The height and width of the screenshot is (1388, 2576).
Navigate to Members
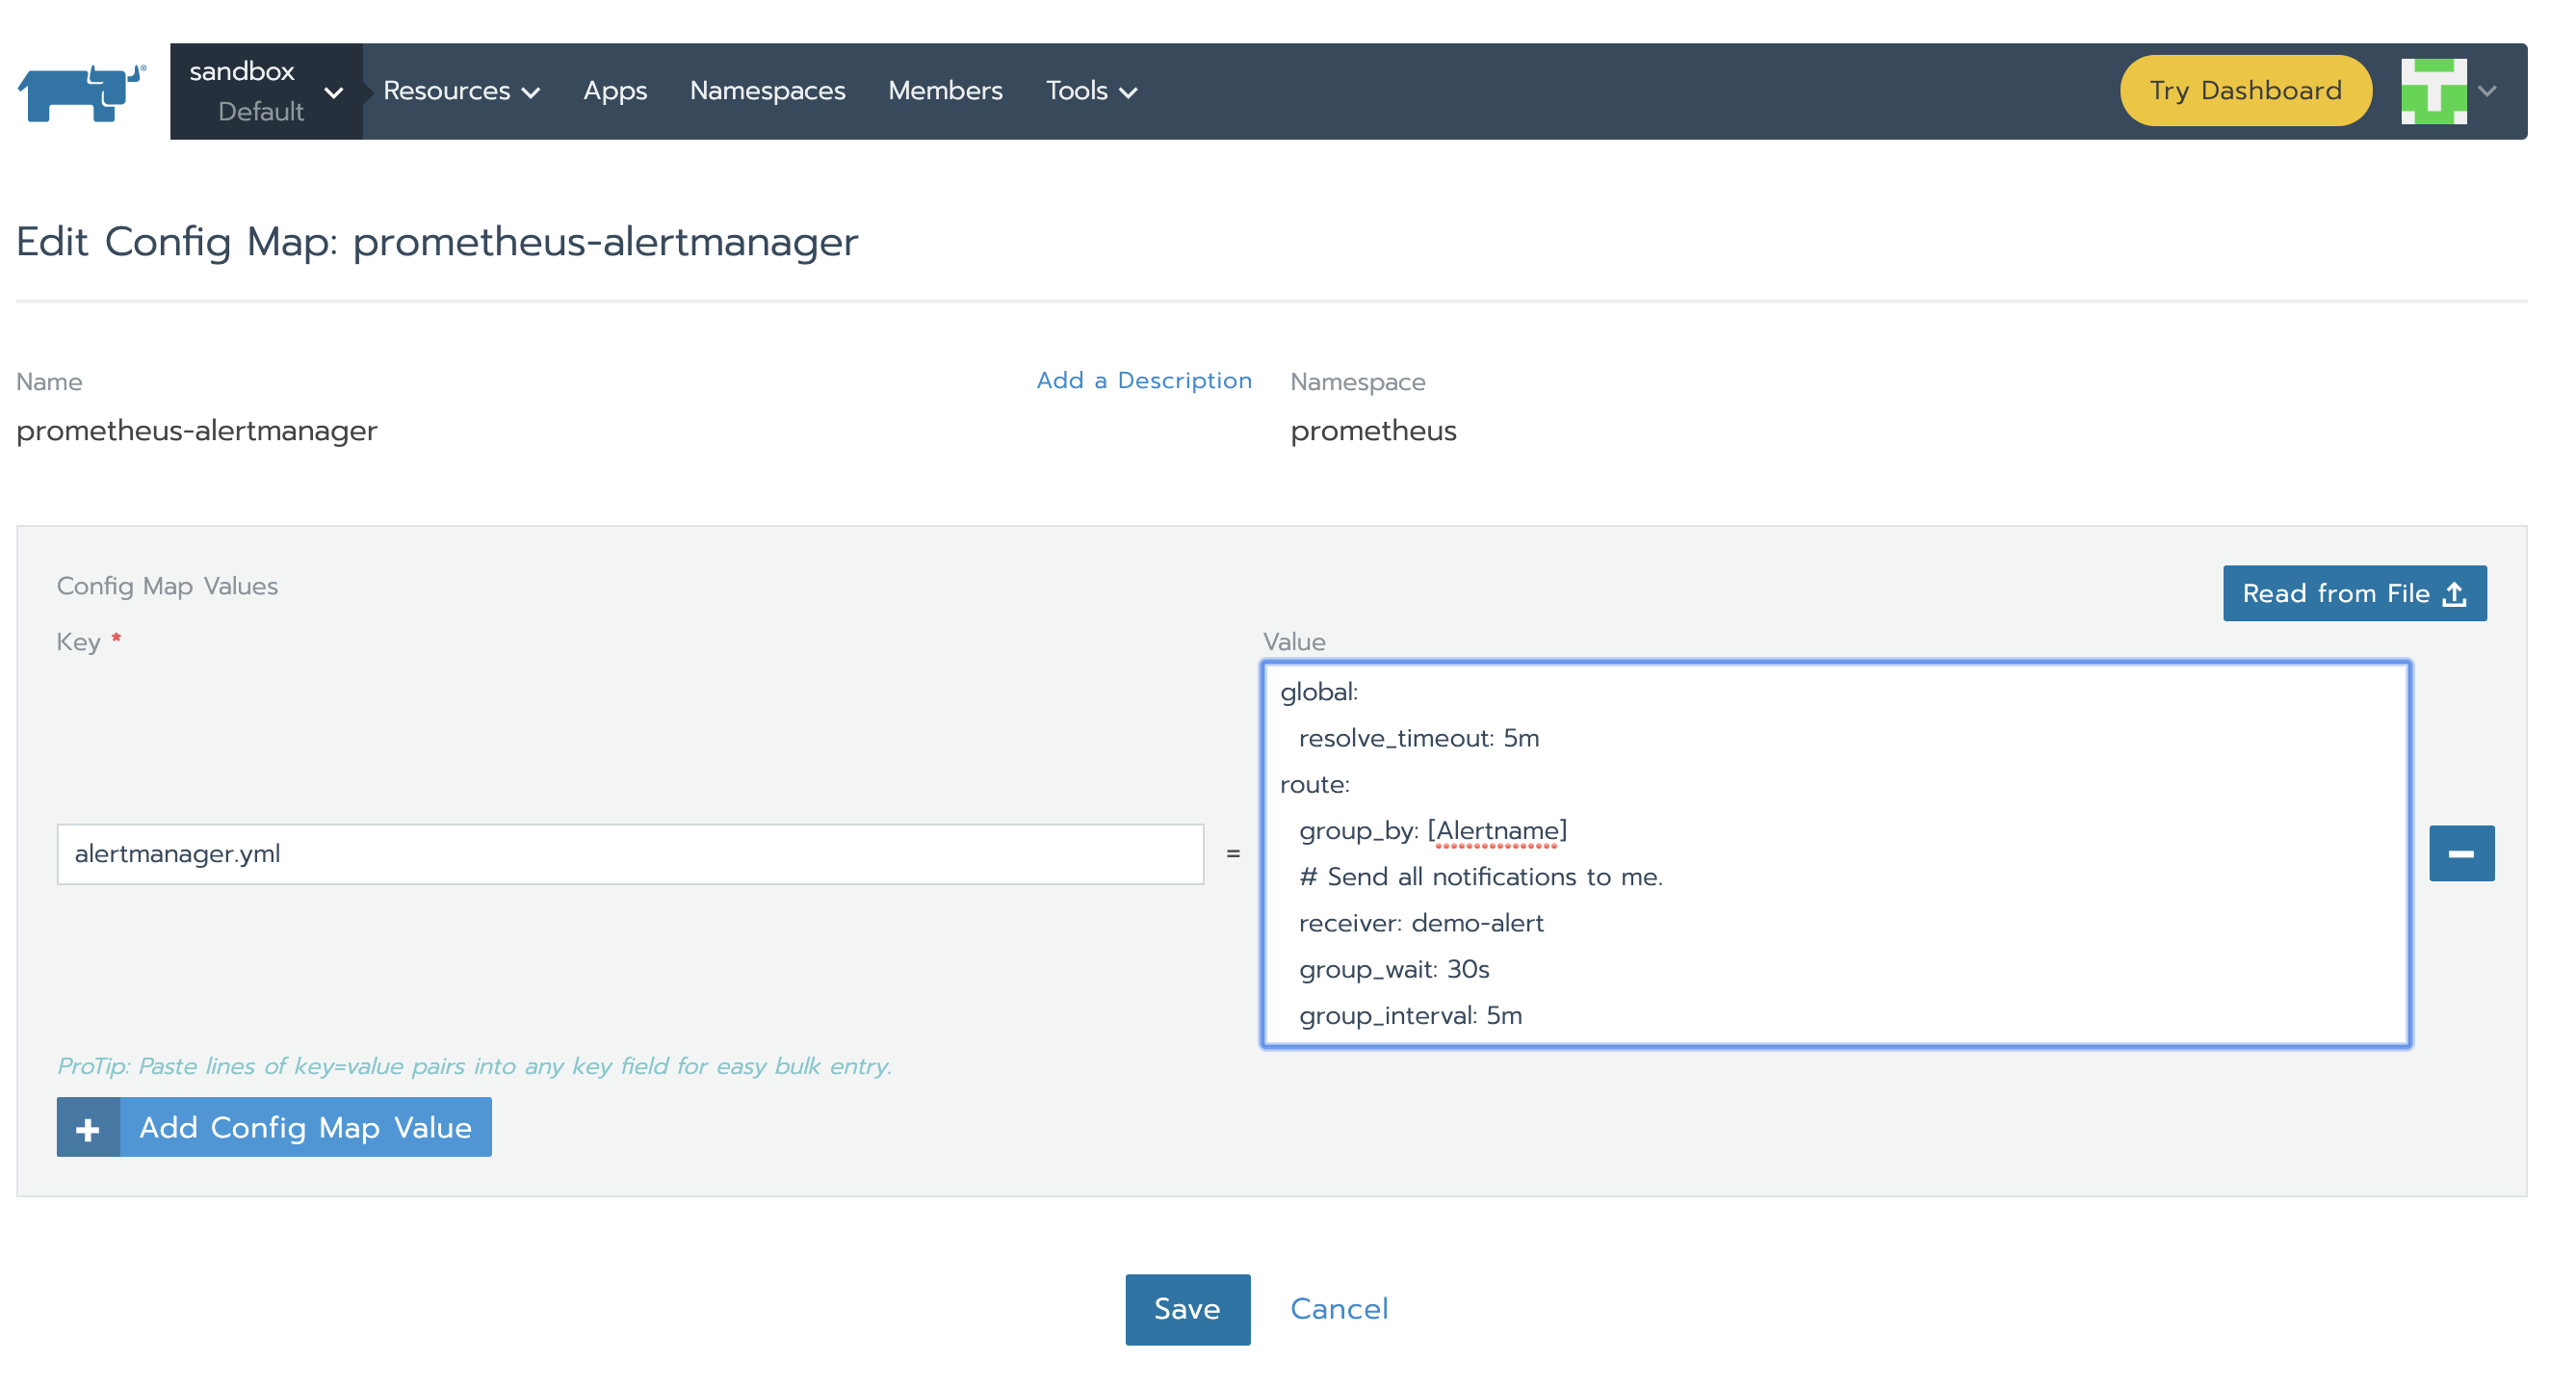pos(945,91)
